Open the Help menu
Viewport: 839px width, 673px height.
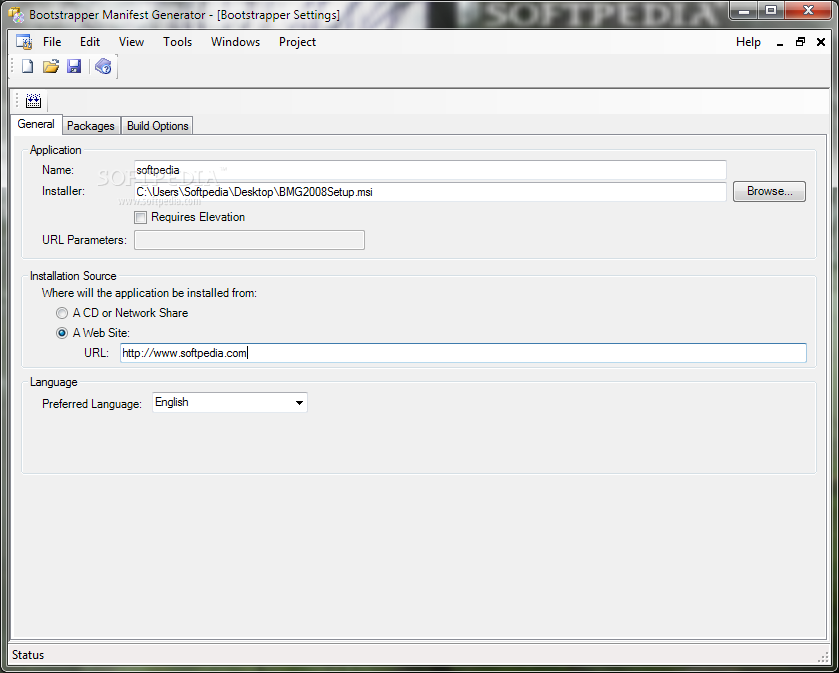[748, 42]
